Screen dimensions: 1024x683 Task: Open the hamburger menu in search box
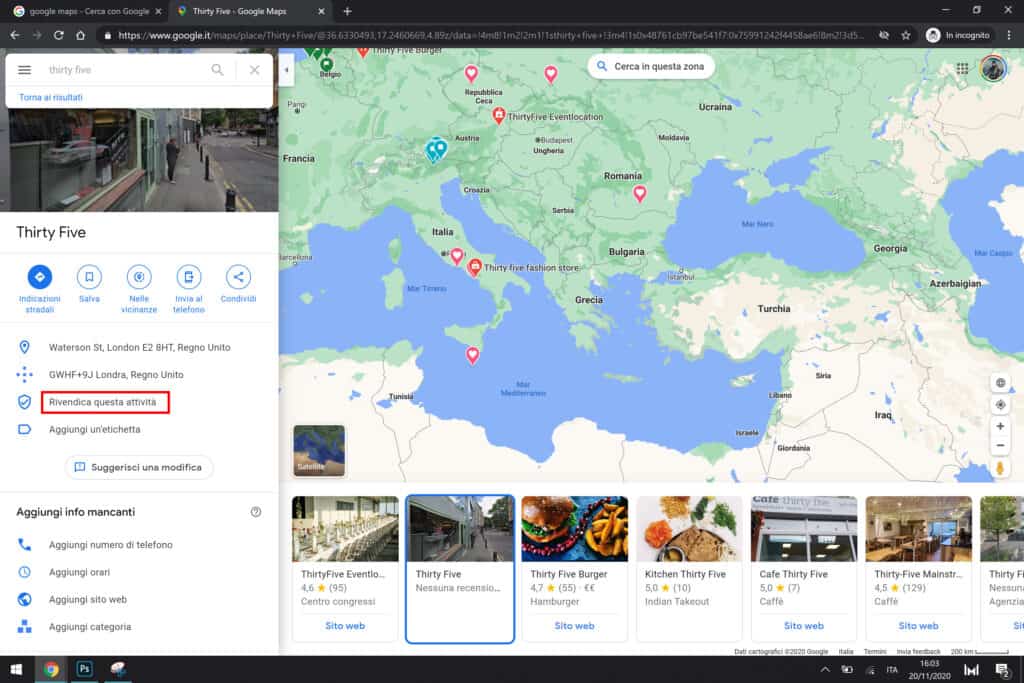25,70
